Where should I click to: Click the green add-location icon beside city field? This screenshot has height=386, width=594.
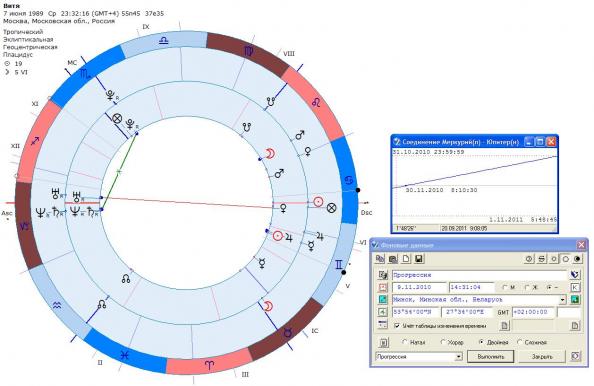pos(575,300)
